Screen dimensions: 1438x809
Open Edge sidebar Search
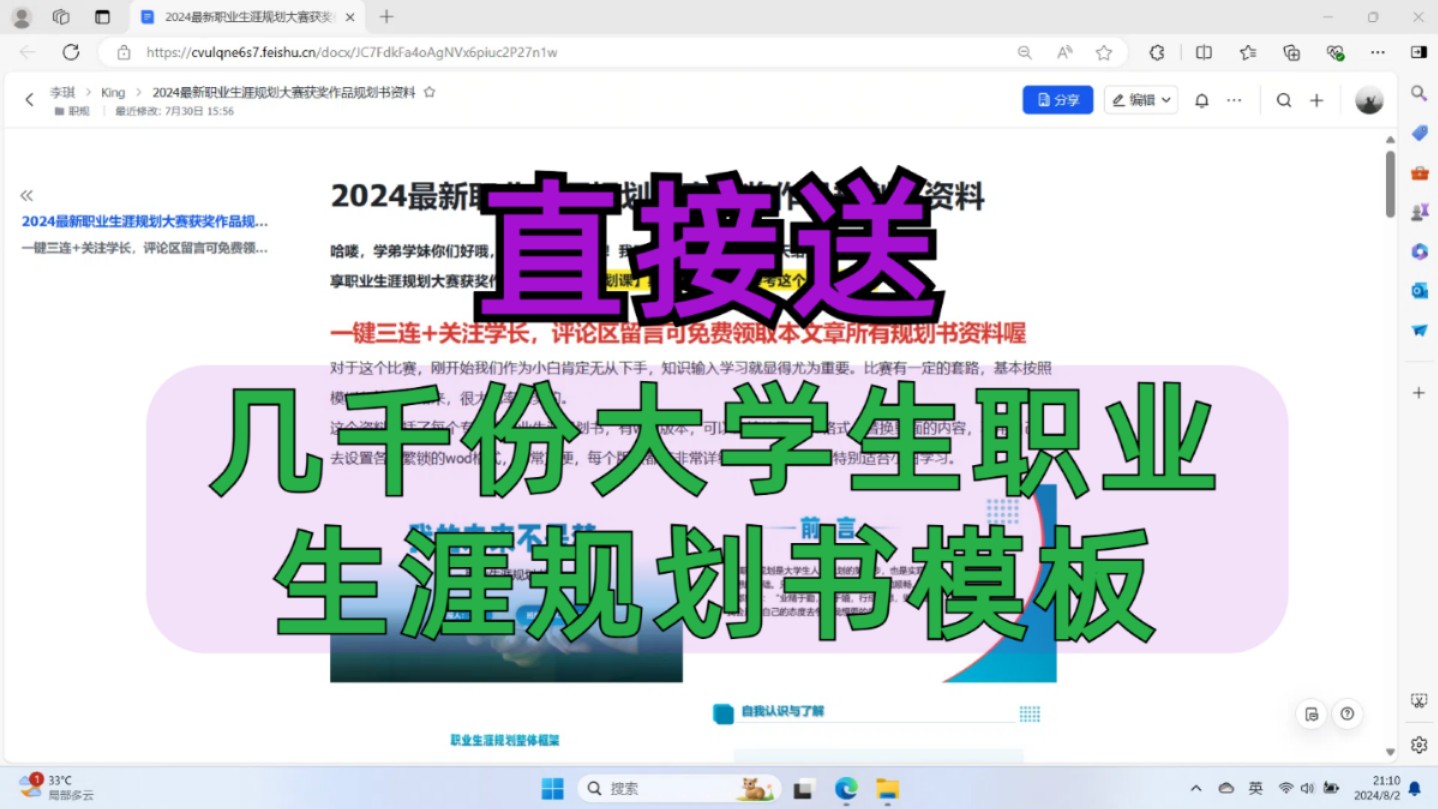tap(1418, 93)
